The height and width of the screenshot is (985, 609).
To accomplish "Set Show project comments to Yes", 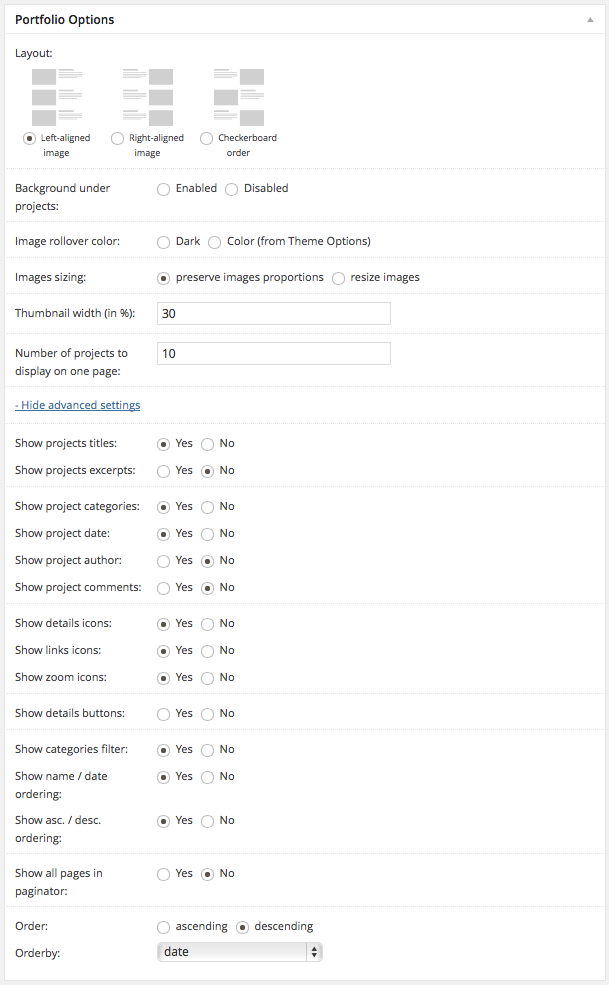I will (x=164, y=588).
